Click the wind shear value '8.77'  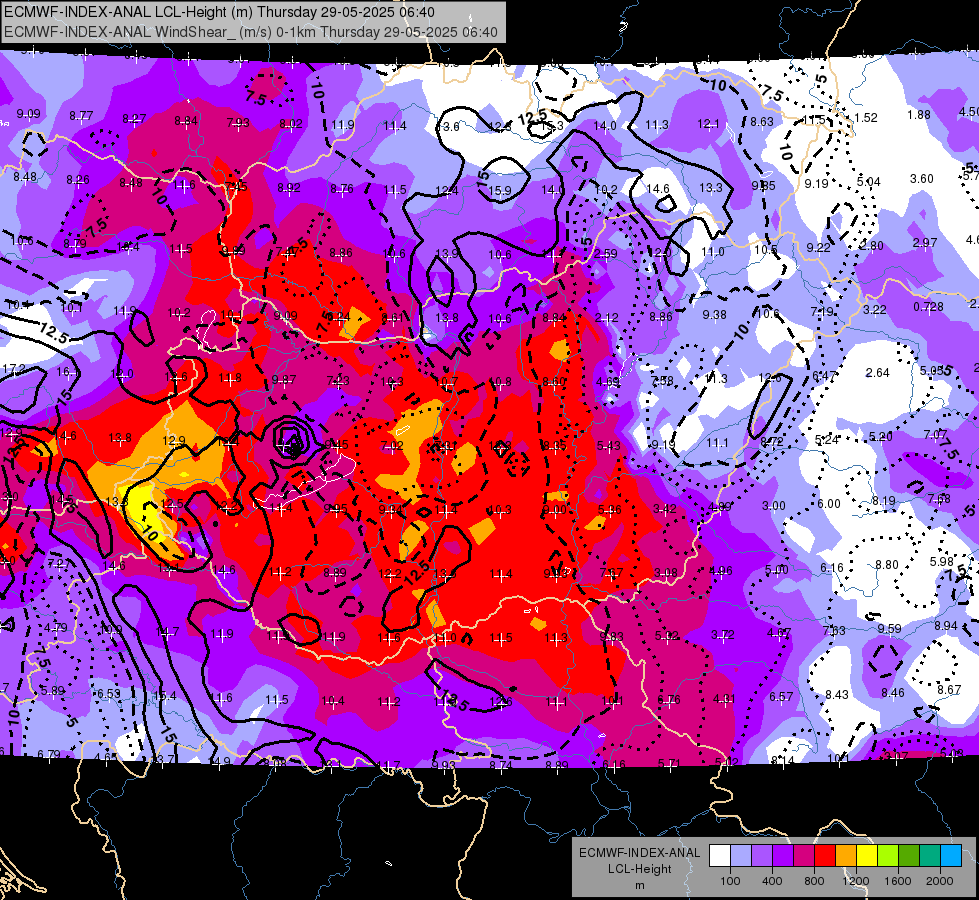81,116
